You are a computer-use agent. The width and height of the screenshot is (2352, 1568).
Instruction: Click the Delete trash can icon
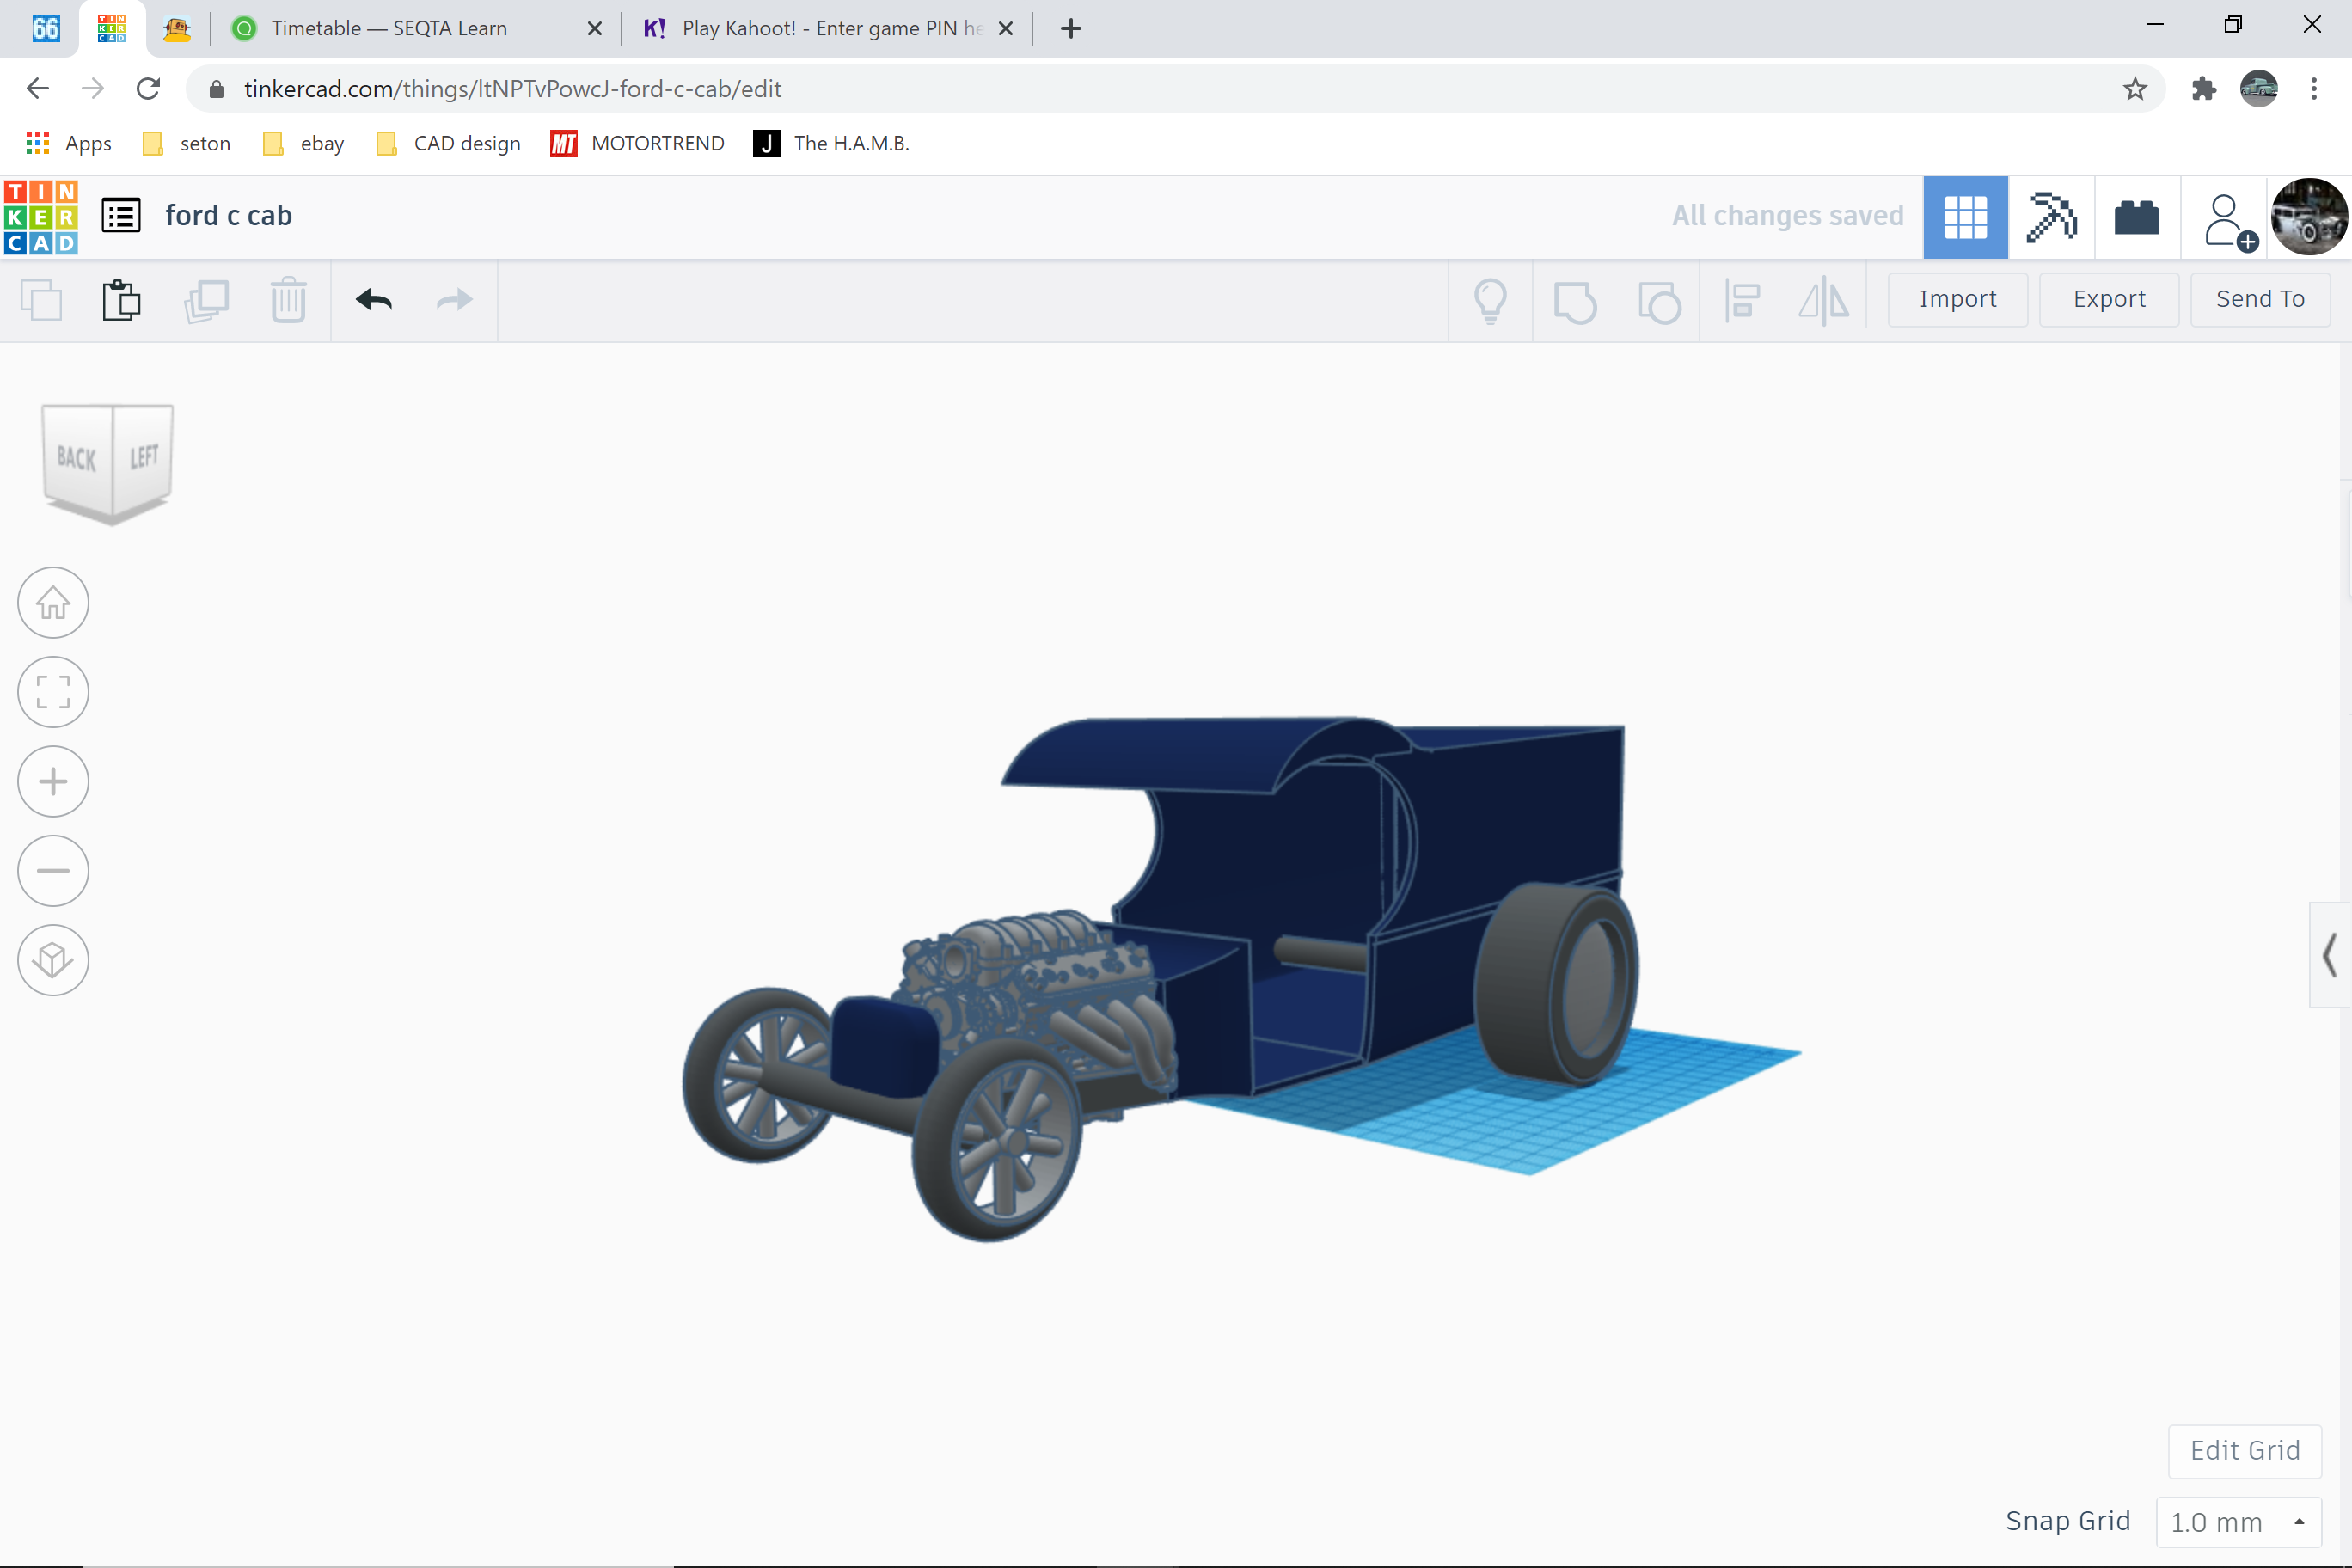coord(288,300)
